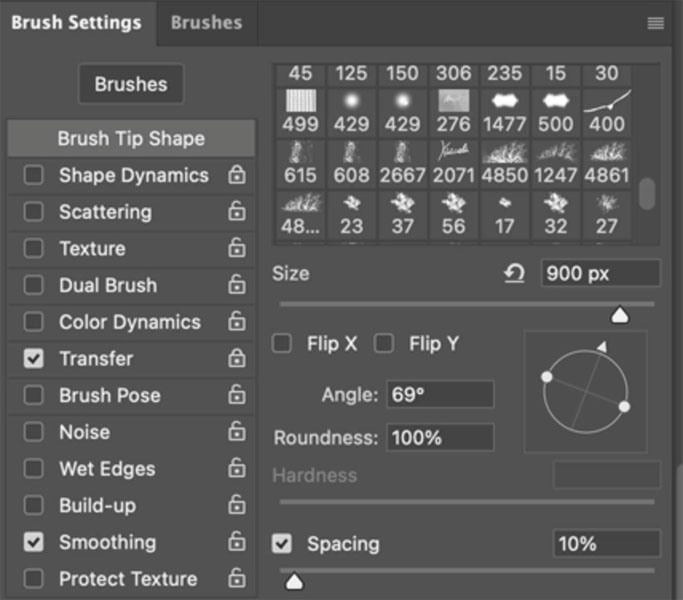Enable the Shape Dynamics checkbox
The height and width of the screenshot is (600, 683).
34,175
